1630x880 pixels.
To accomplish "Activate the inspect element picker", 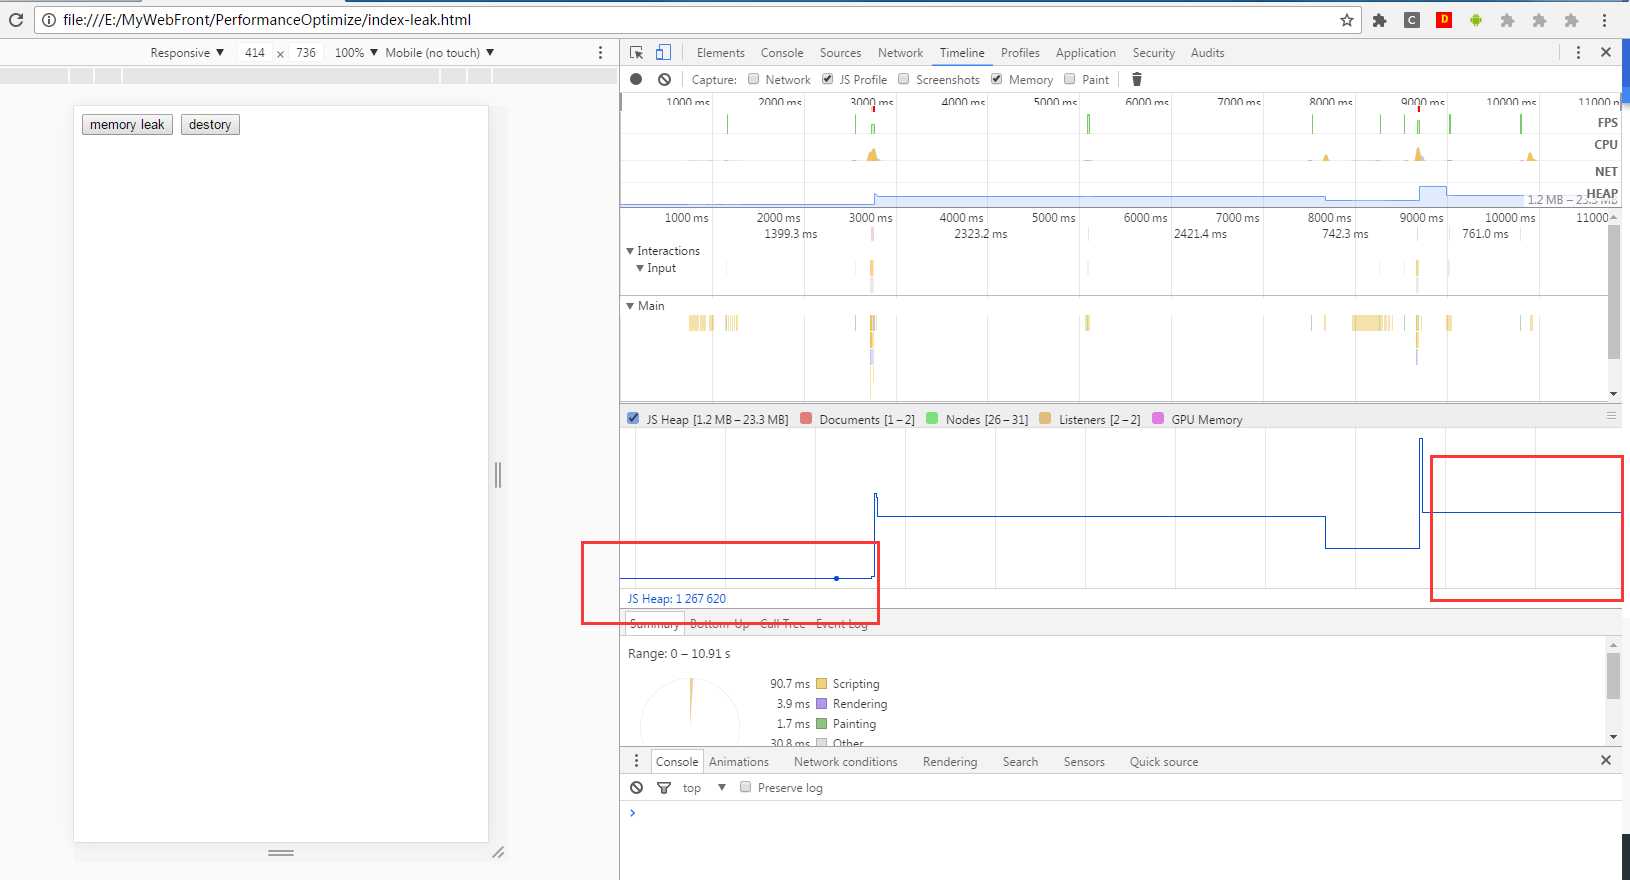I will click(637, 53).
